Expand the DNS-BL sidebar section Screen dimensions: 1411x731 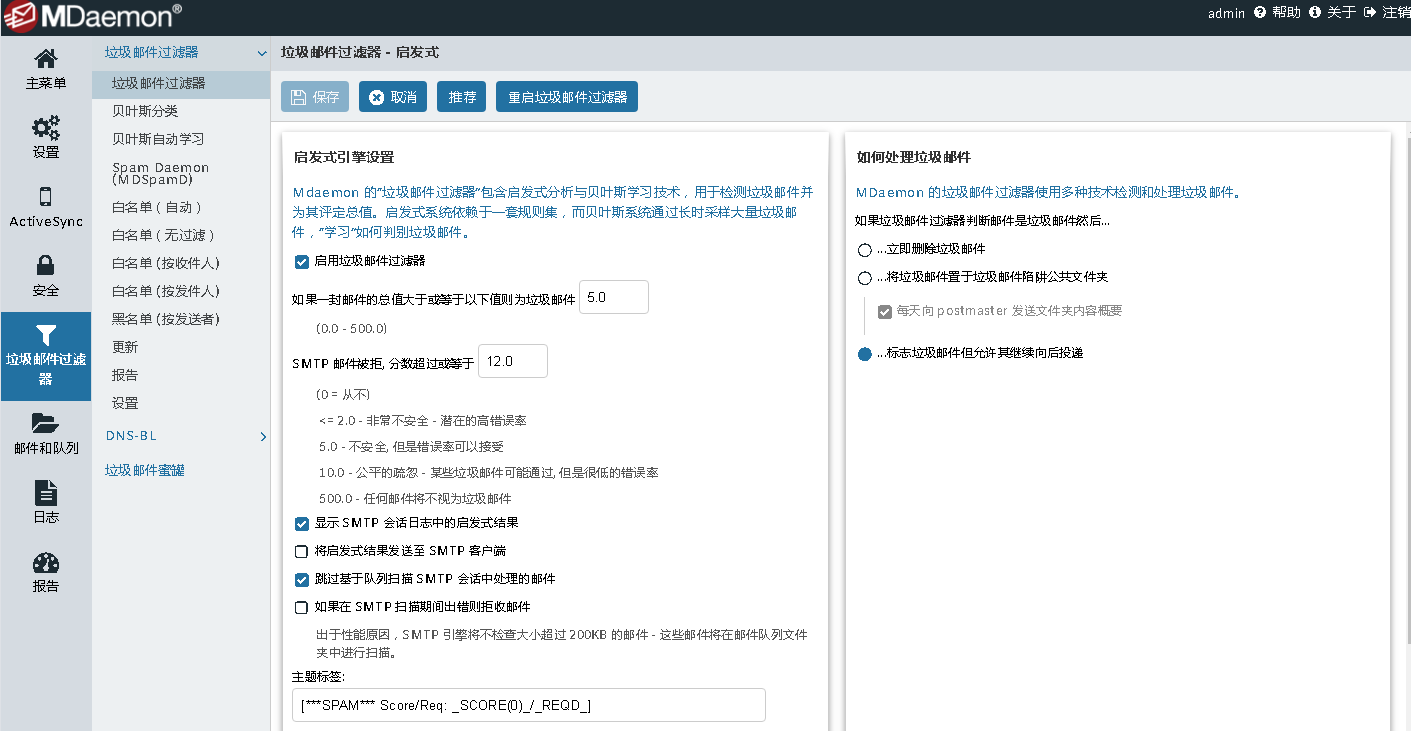263,436
